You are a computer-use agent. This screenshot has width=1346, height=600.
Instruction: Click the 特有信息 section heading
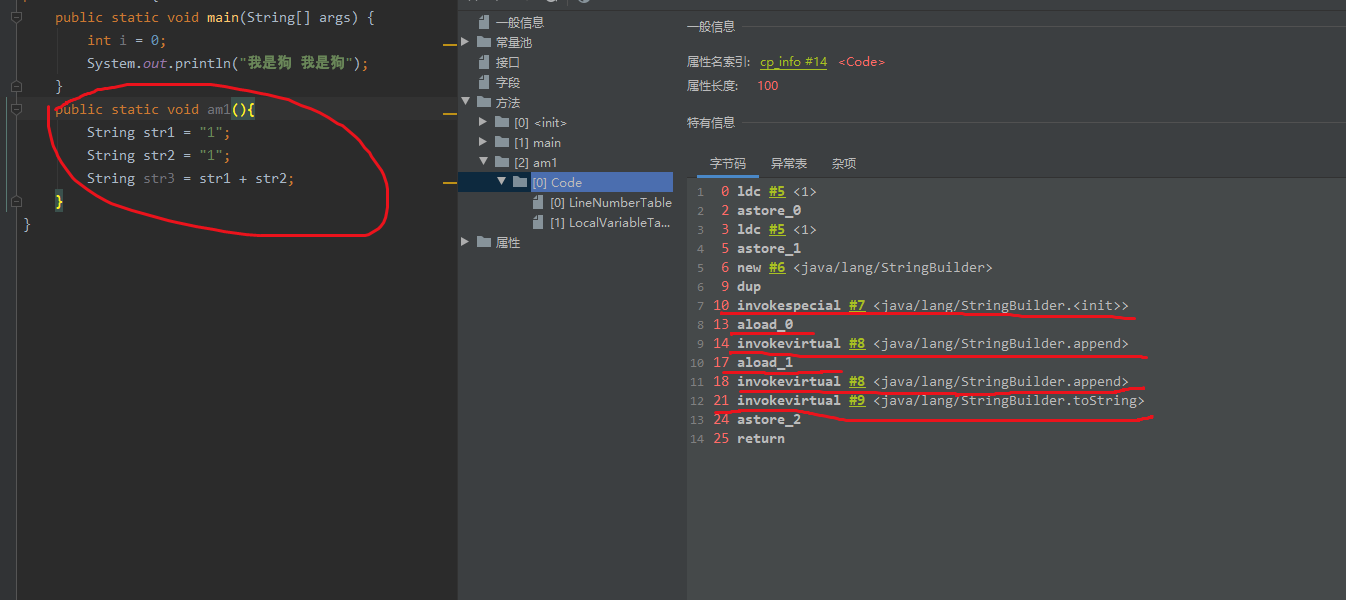(x=711, y=122)
